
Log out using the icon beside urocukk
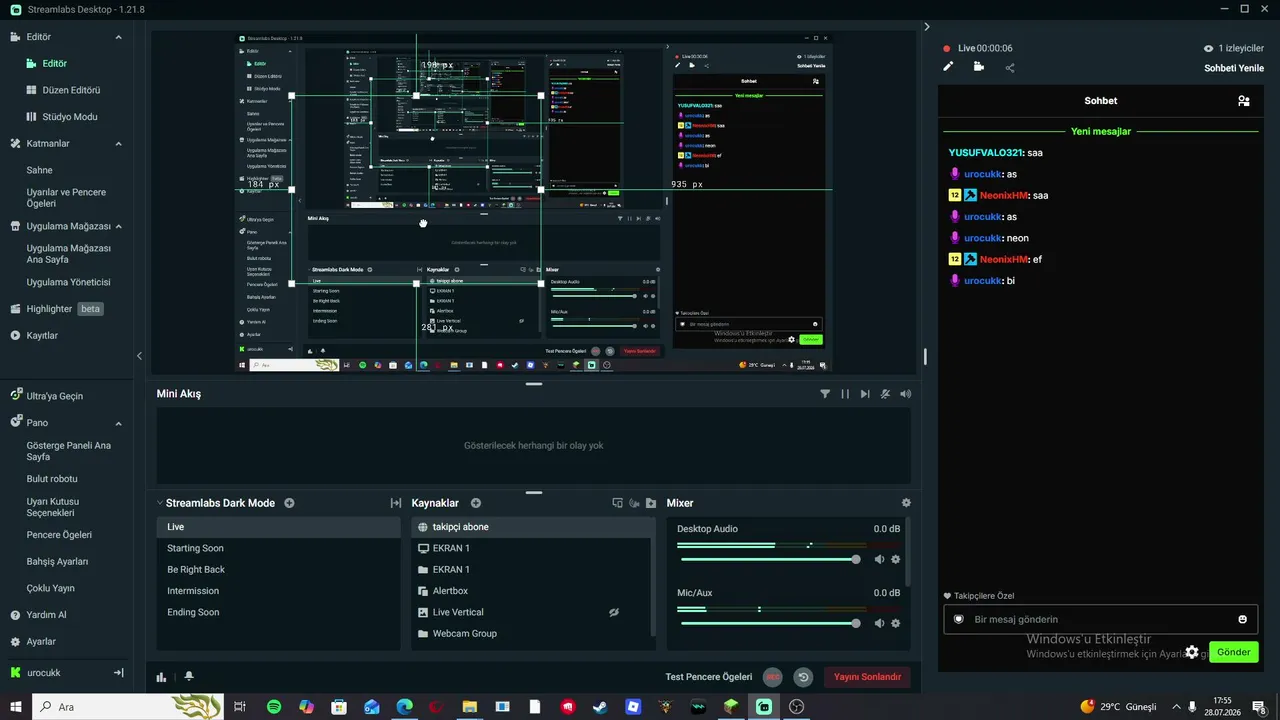118,673
